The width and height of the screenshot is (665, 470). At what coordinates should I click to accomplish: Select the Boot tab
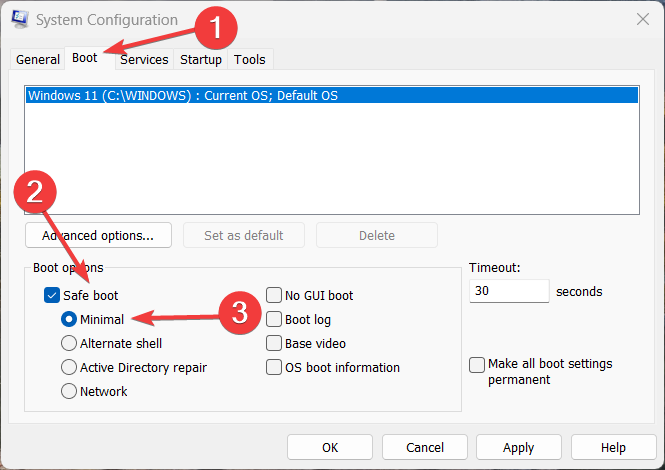(85, 58)
